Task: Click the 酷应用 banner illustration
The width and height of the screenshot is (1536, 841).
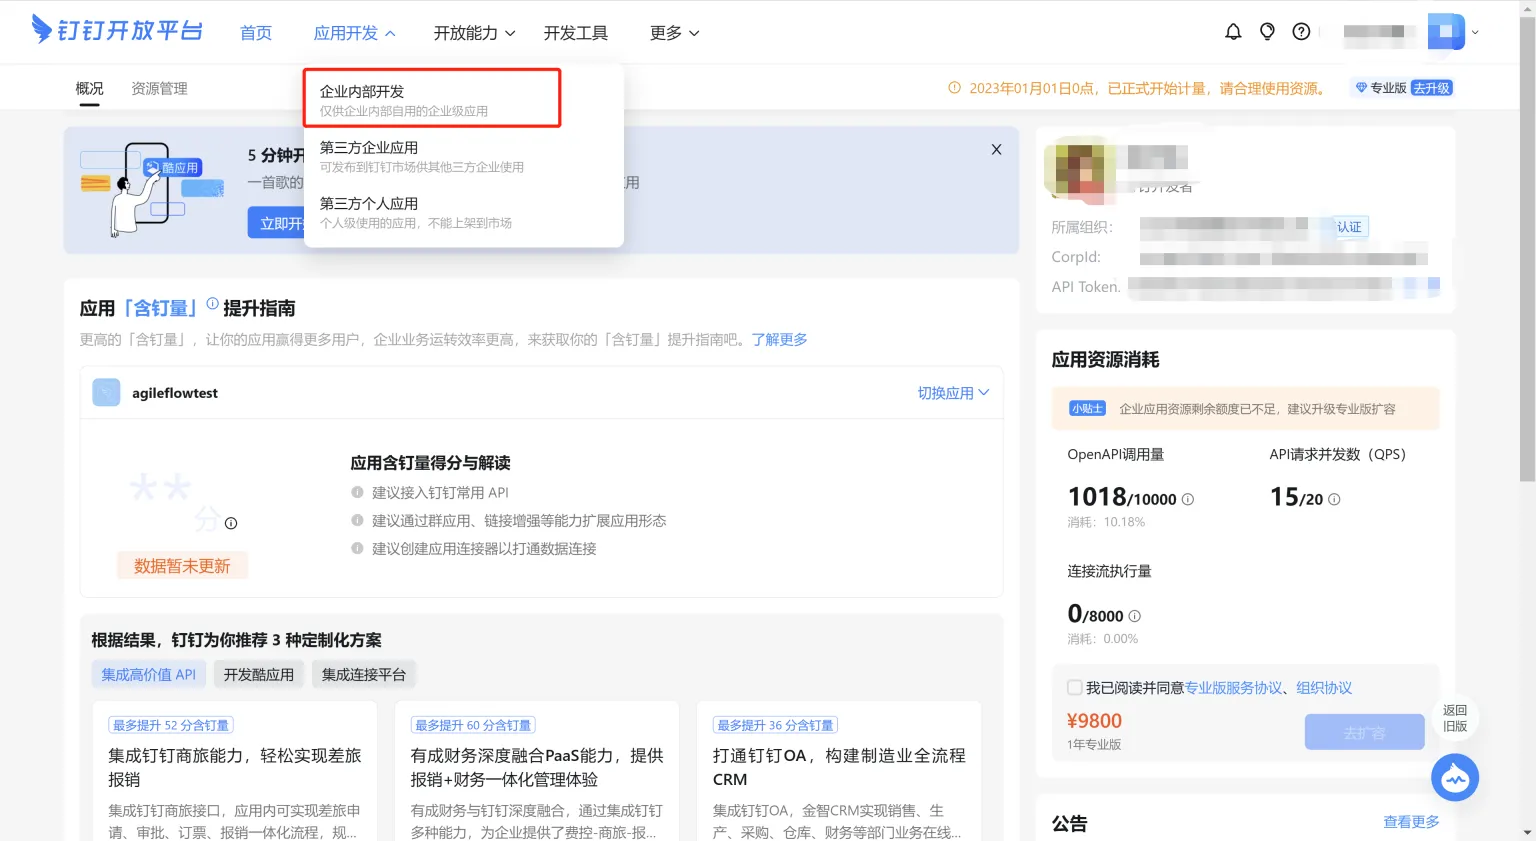Action: [x=152, y=189]
